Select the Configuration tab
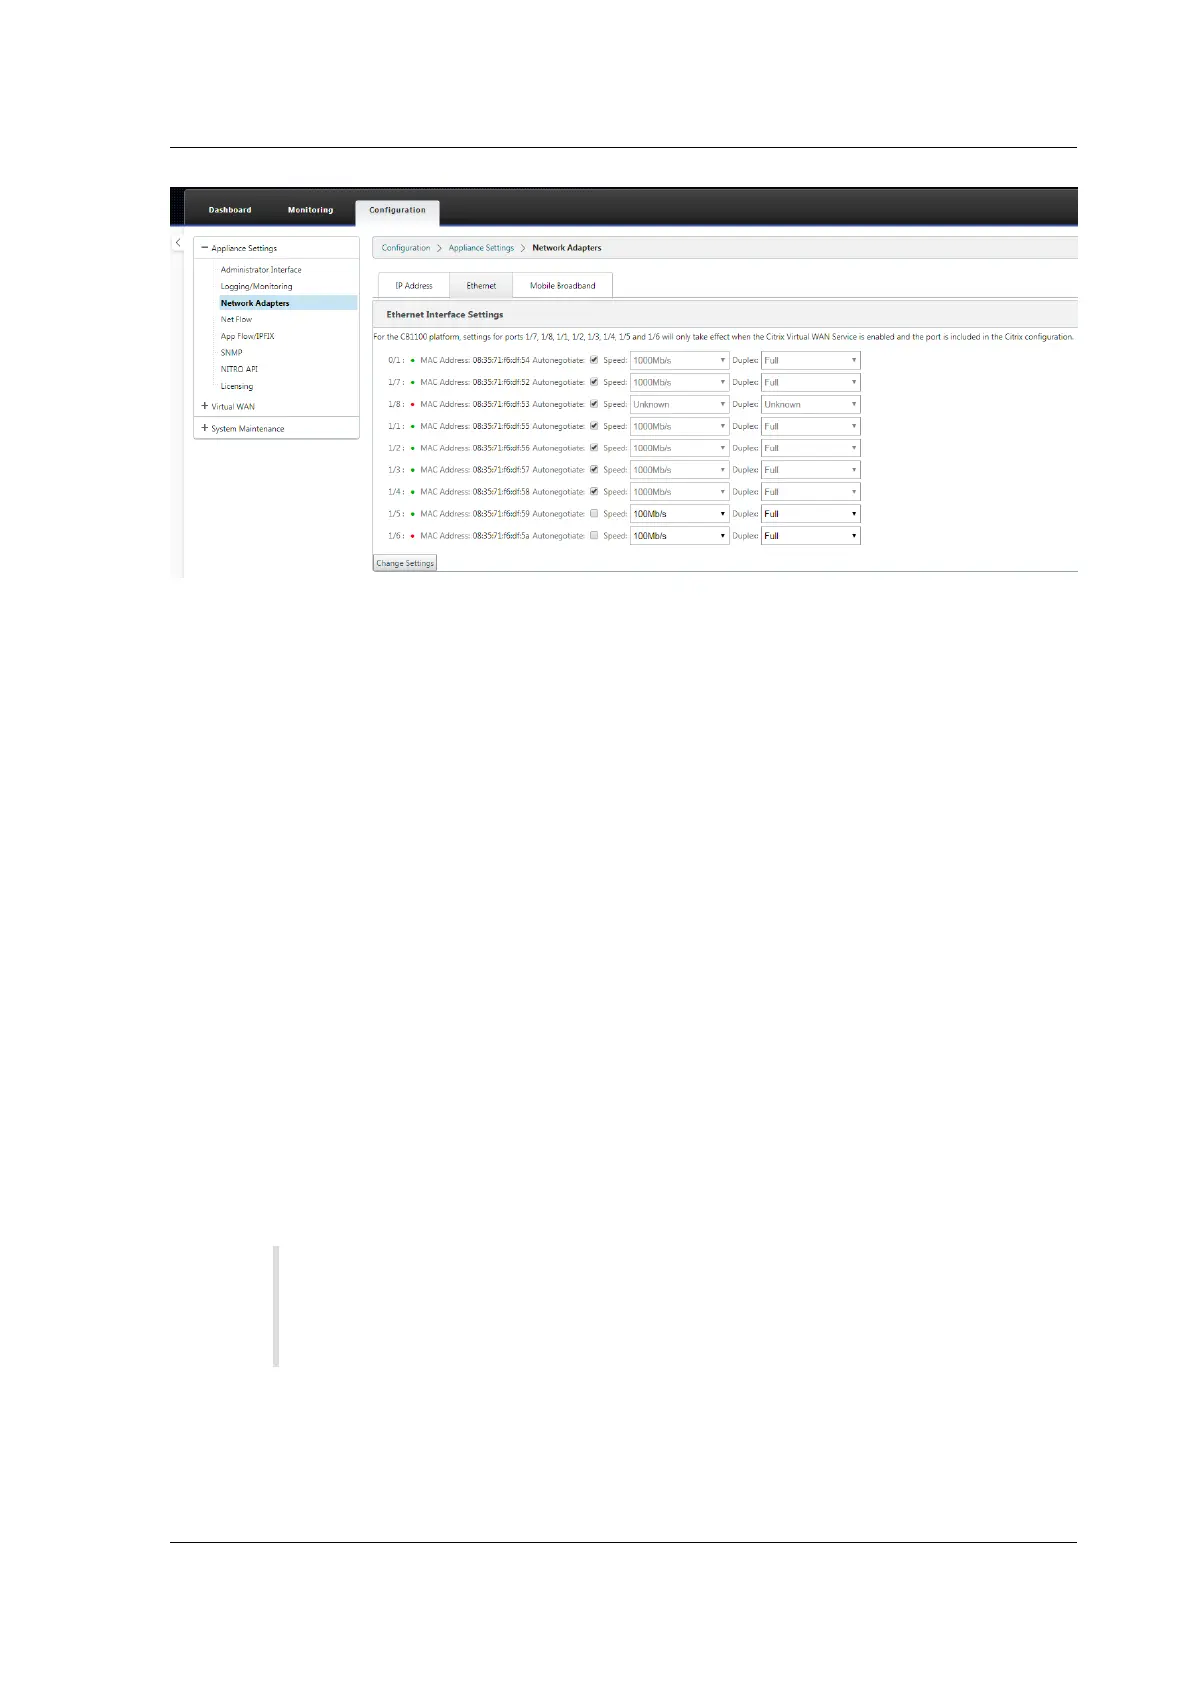1191x1684 pixels. pos(397,211)
